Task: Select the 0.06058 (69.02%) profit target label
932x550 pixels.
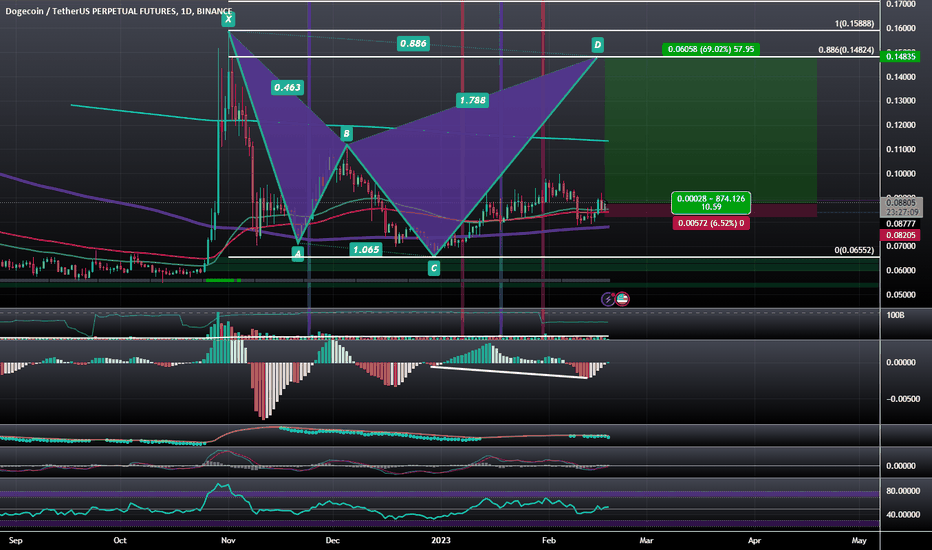Action: pyautogui.click(x=711, y=49)
